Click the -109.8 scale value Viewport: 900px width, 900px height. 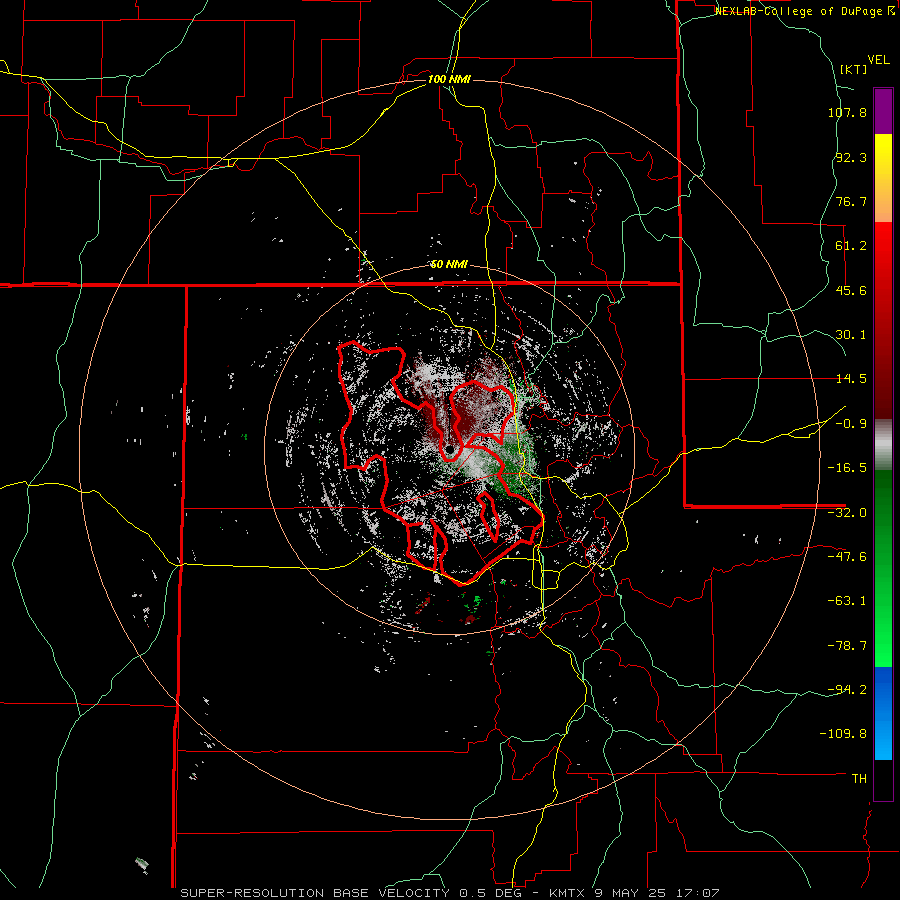844,734
